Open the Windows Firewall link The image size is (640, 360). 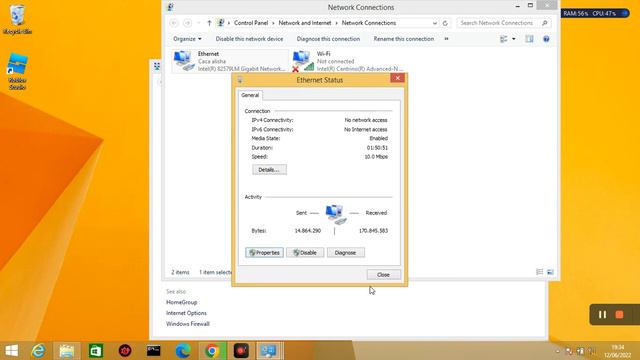pyautogui.click(x=188, y=324)
